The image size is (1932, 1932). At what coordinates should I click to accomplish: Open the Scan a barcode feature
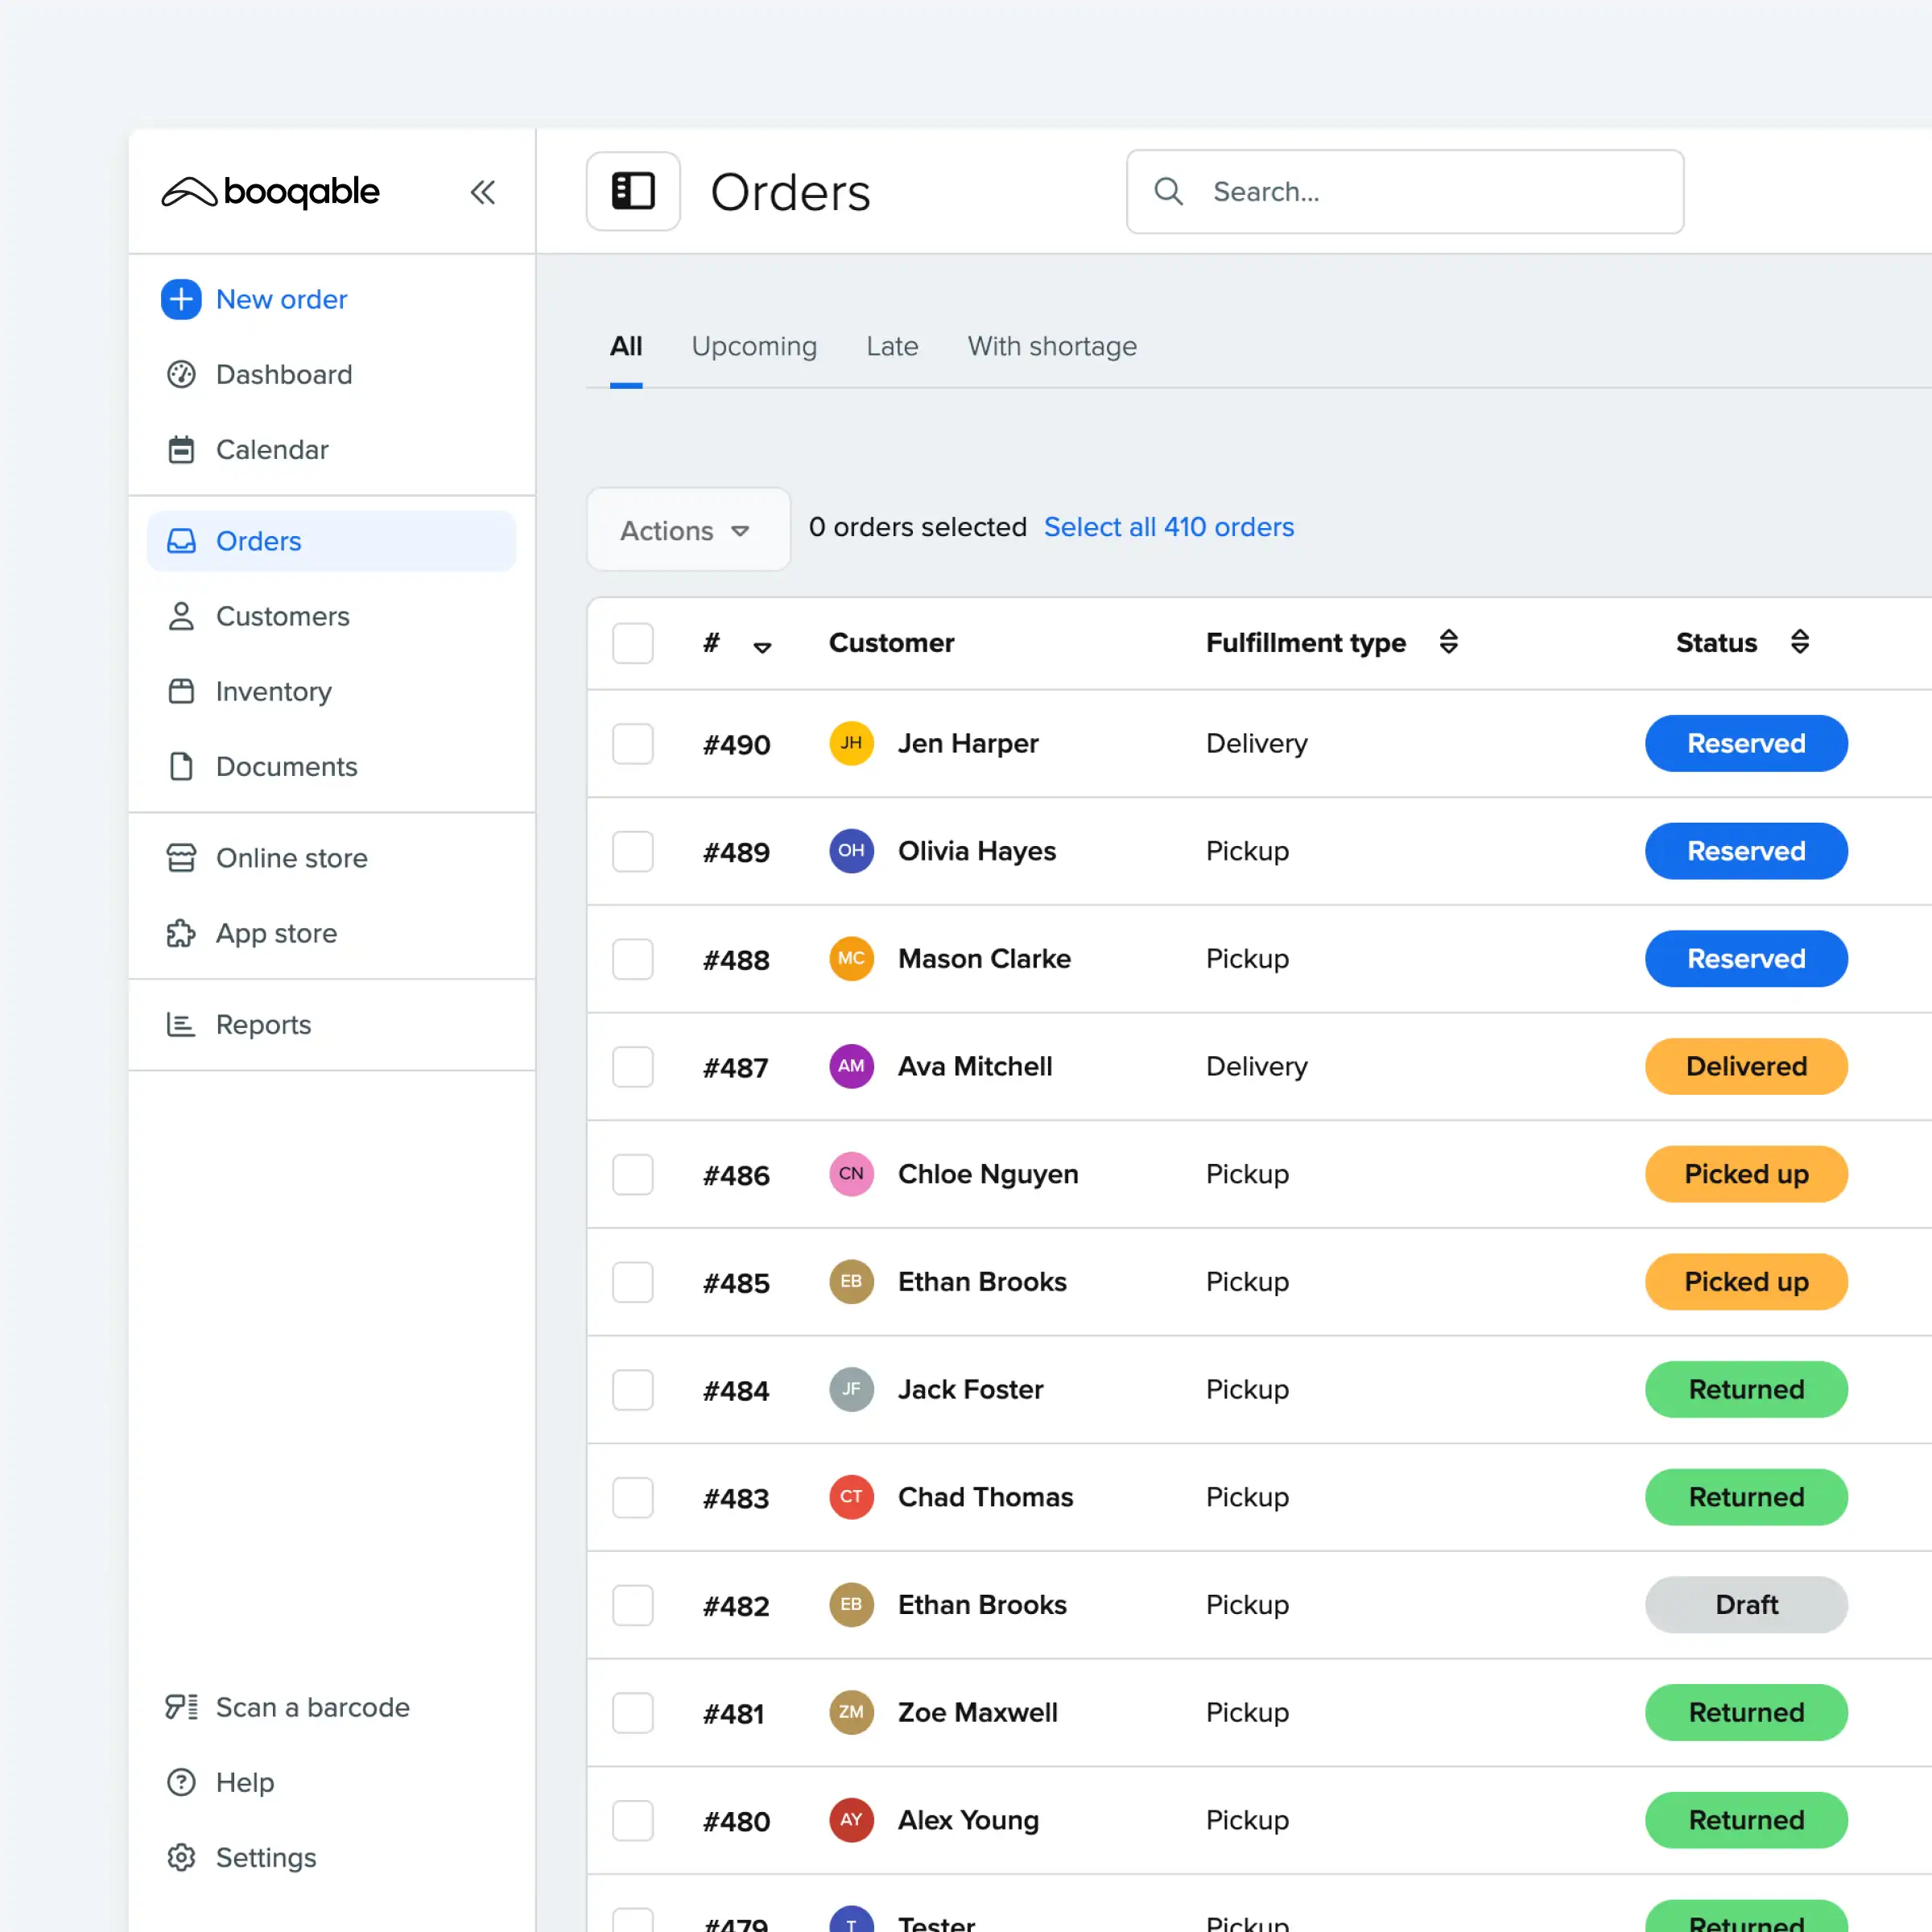(x=312, y=1707)
